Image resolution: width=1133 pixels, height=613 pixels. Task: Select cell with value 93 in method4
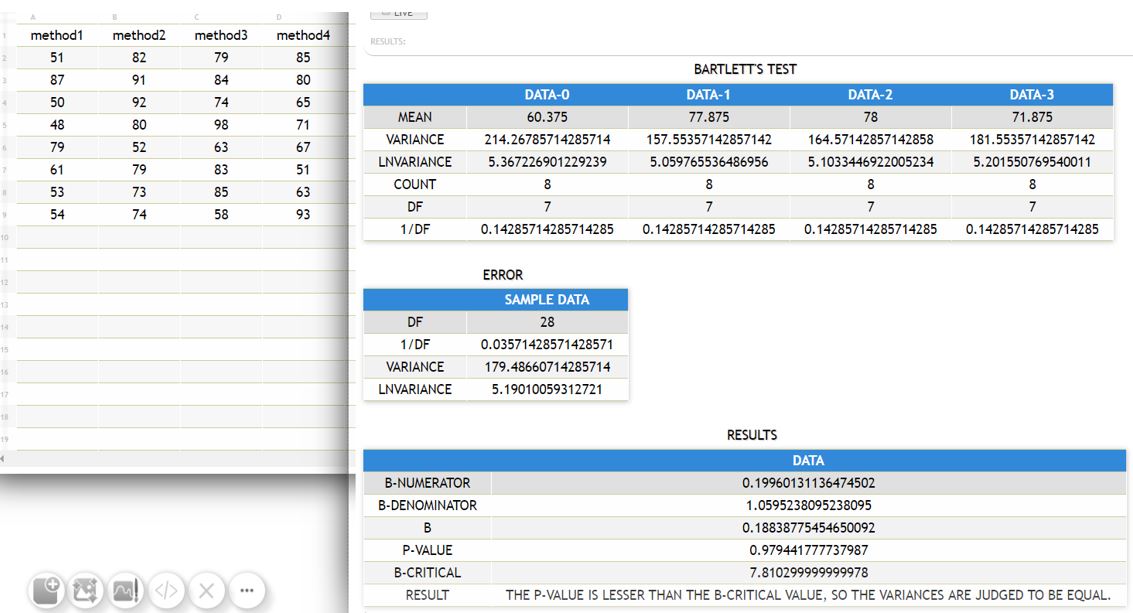pos(303,214)
